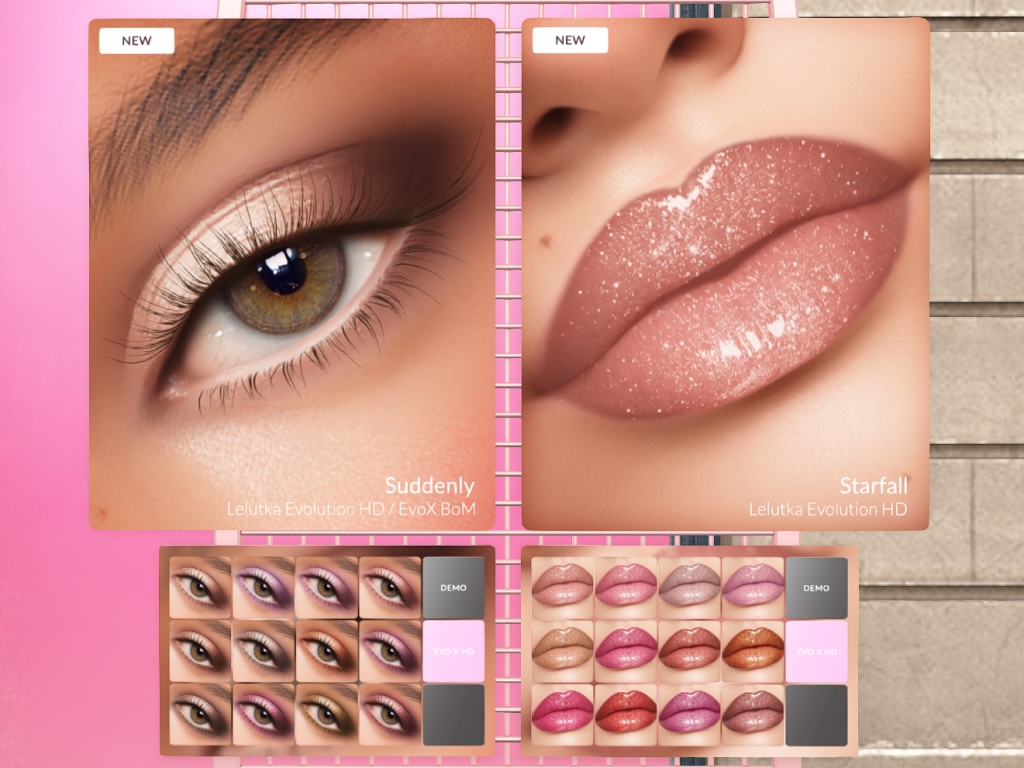Select the golden tan lip swatch in second row
The width and height of the screenshot is (1024, 768).
(x=562, y=651)
